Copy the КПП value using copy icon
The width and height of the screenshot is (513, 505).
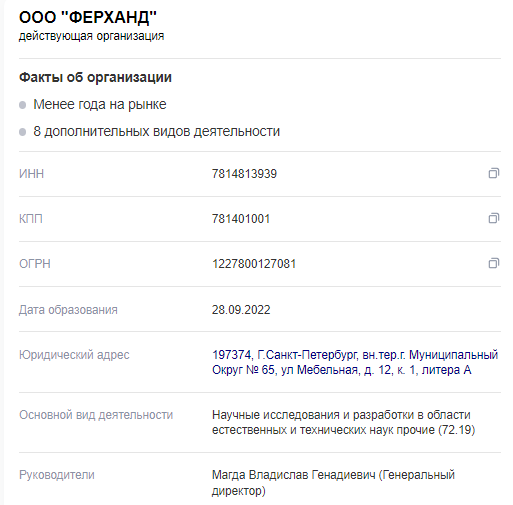click(x=494, y=218)
